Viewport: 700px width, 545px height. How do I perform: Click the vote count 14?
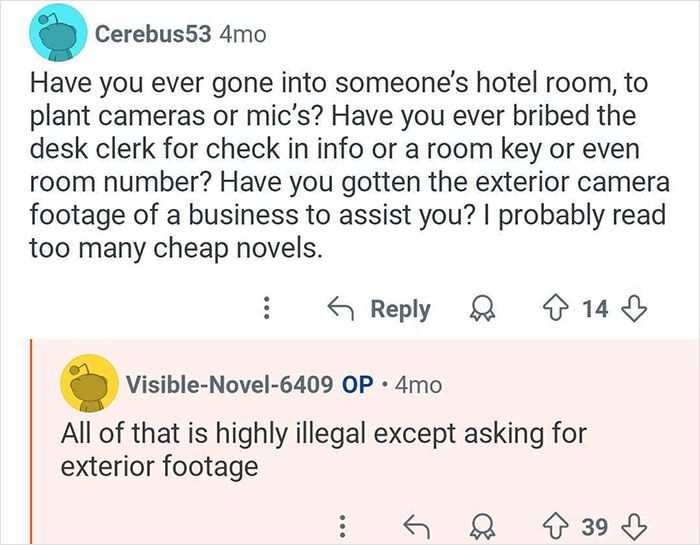coord(594,309)
